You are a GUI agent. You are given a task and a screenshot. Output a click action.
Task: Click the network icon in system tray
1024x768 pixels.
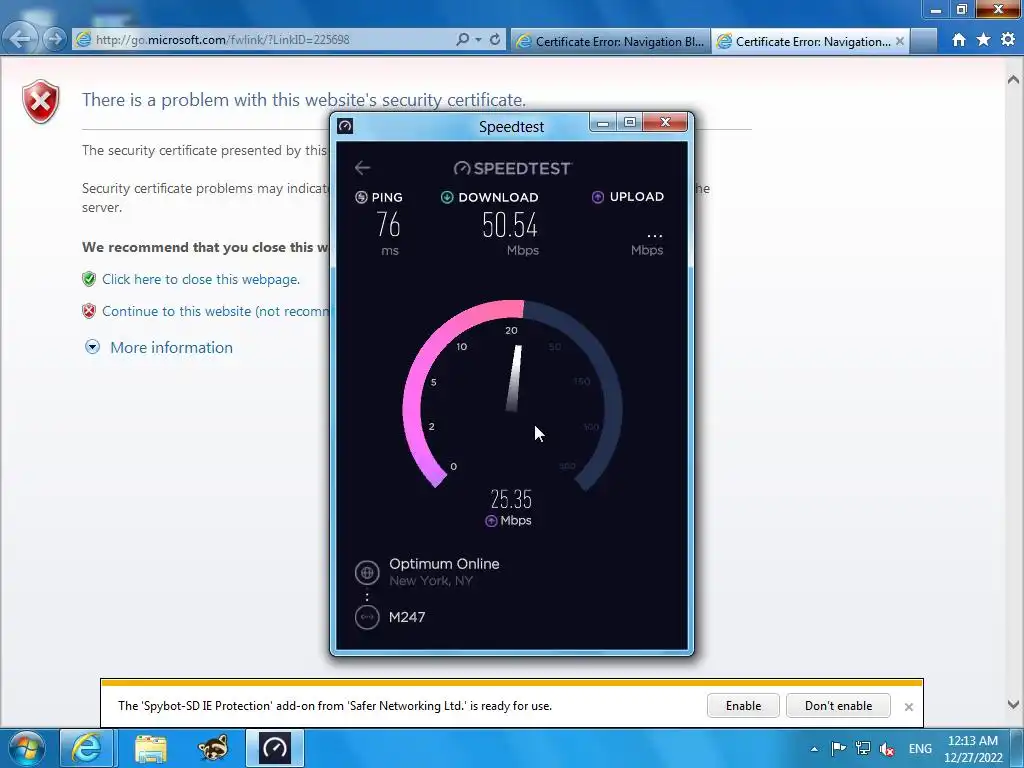863,748
